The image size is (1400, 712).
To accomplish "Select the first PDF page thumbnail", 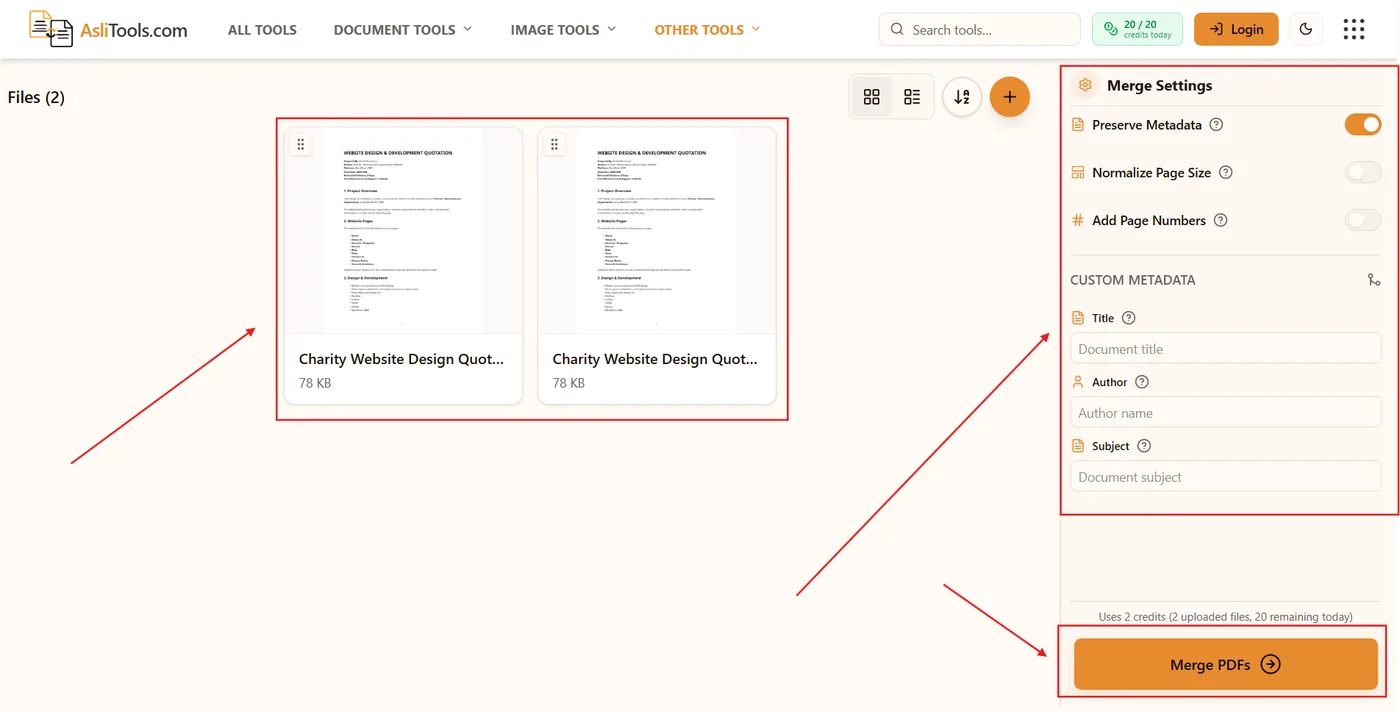I will pyautogui.click(x=403, y=230).
